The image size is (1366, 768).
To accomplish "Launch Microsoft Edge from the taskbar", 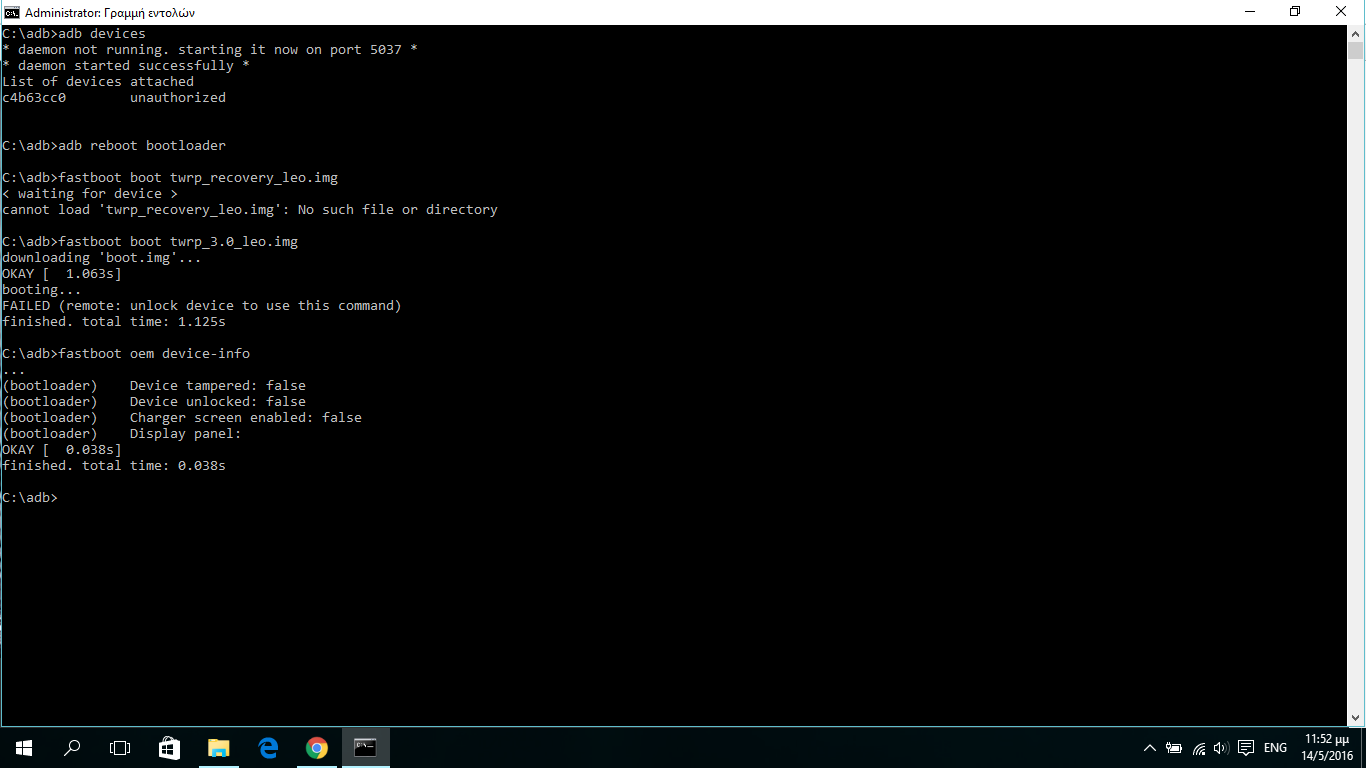I will (x=267, y=748).
